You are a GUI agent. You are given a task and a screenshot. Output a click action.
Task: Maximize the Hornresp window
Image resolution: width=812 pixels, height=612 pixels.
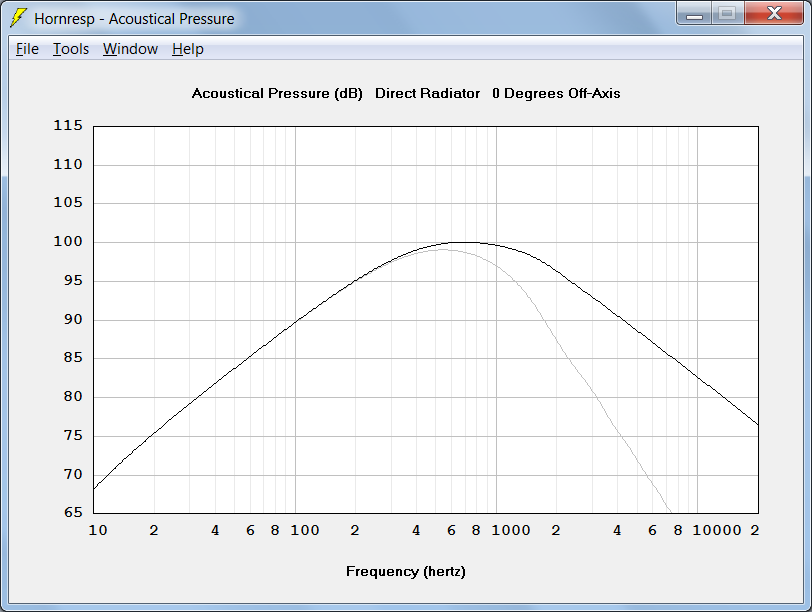(728, 13)
